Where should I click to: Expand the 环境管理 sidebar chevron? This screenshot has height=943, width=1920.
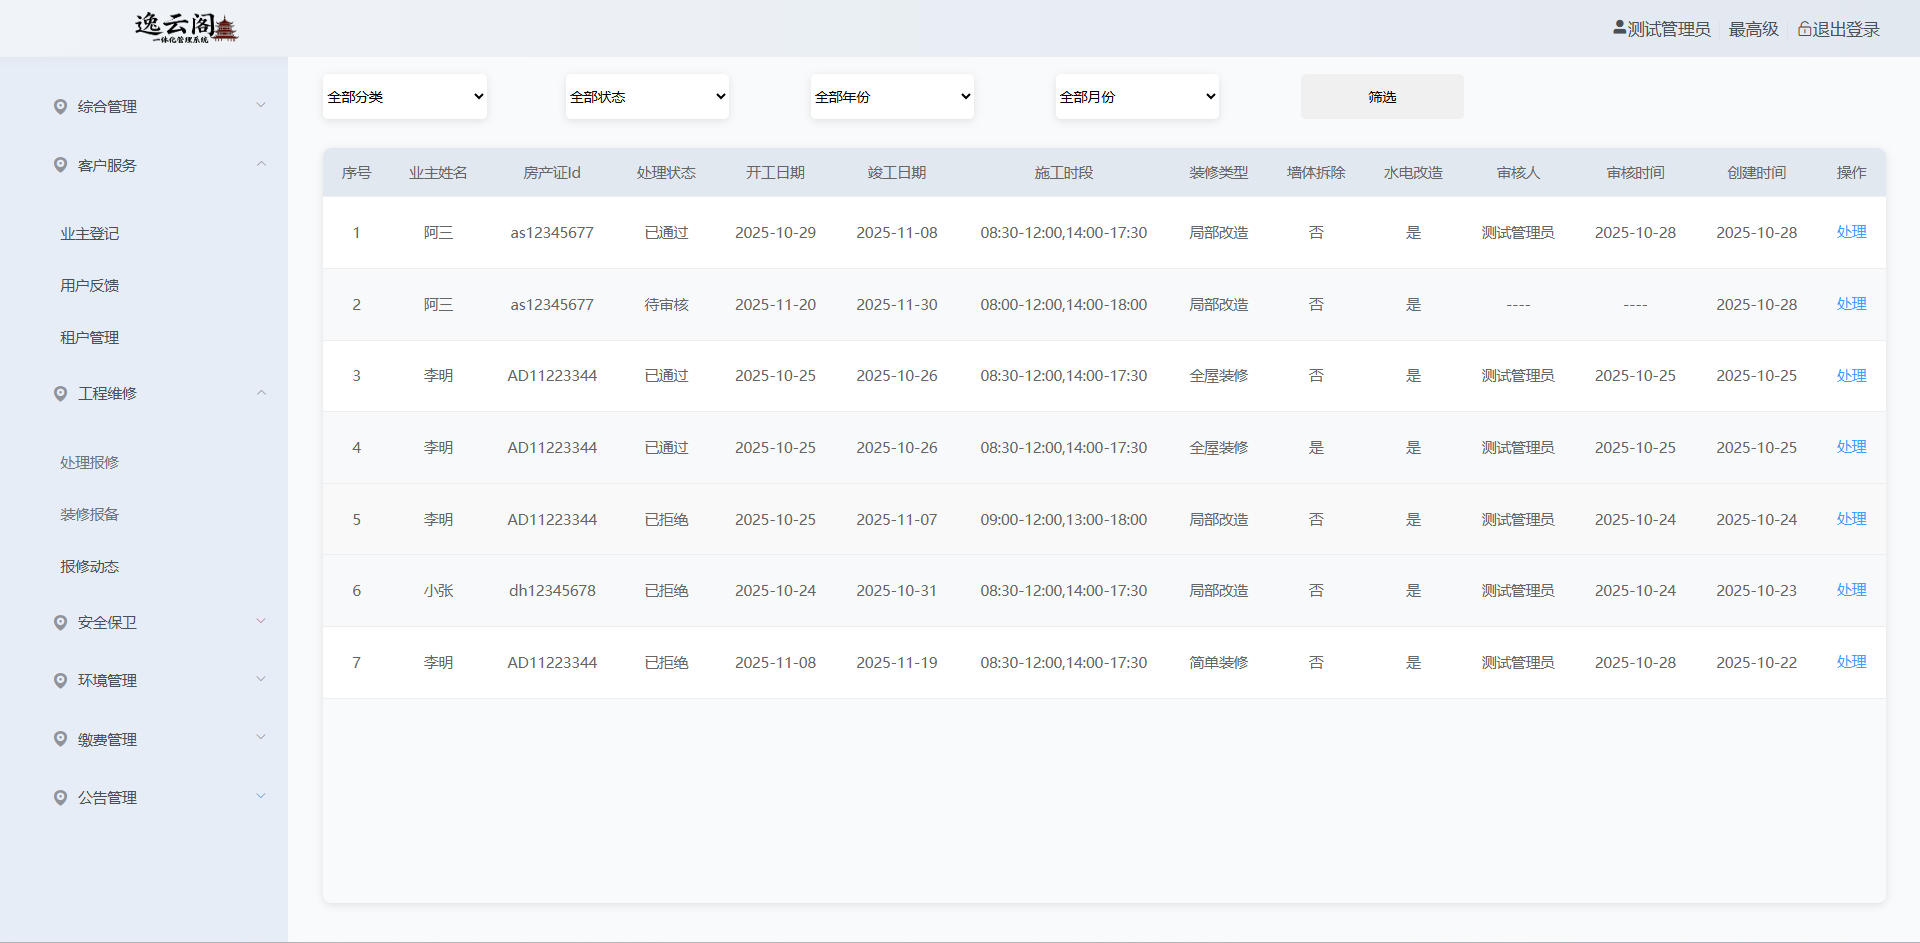pyautogui.click(x=261, y=679)
